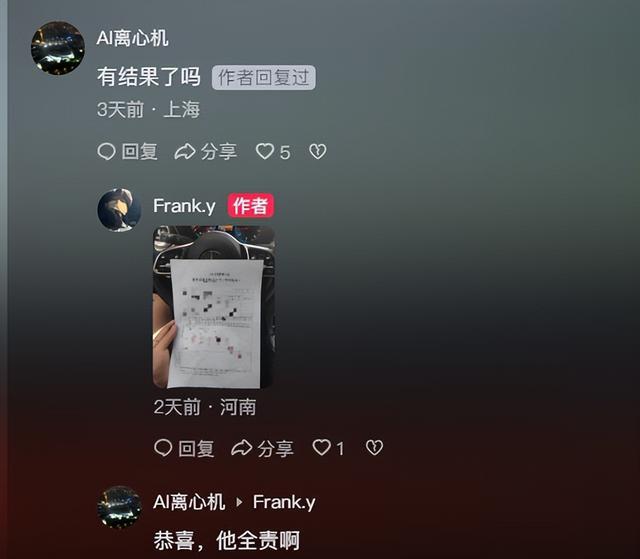Click the 作者回复过 tag
Viewport: 640px width, 559px height.
tap(263, 78)
